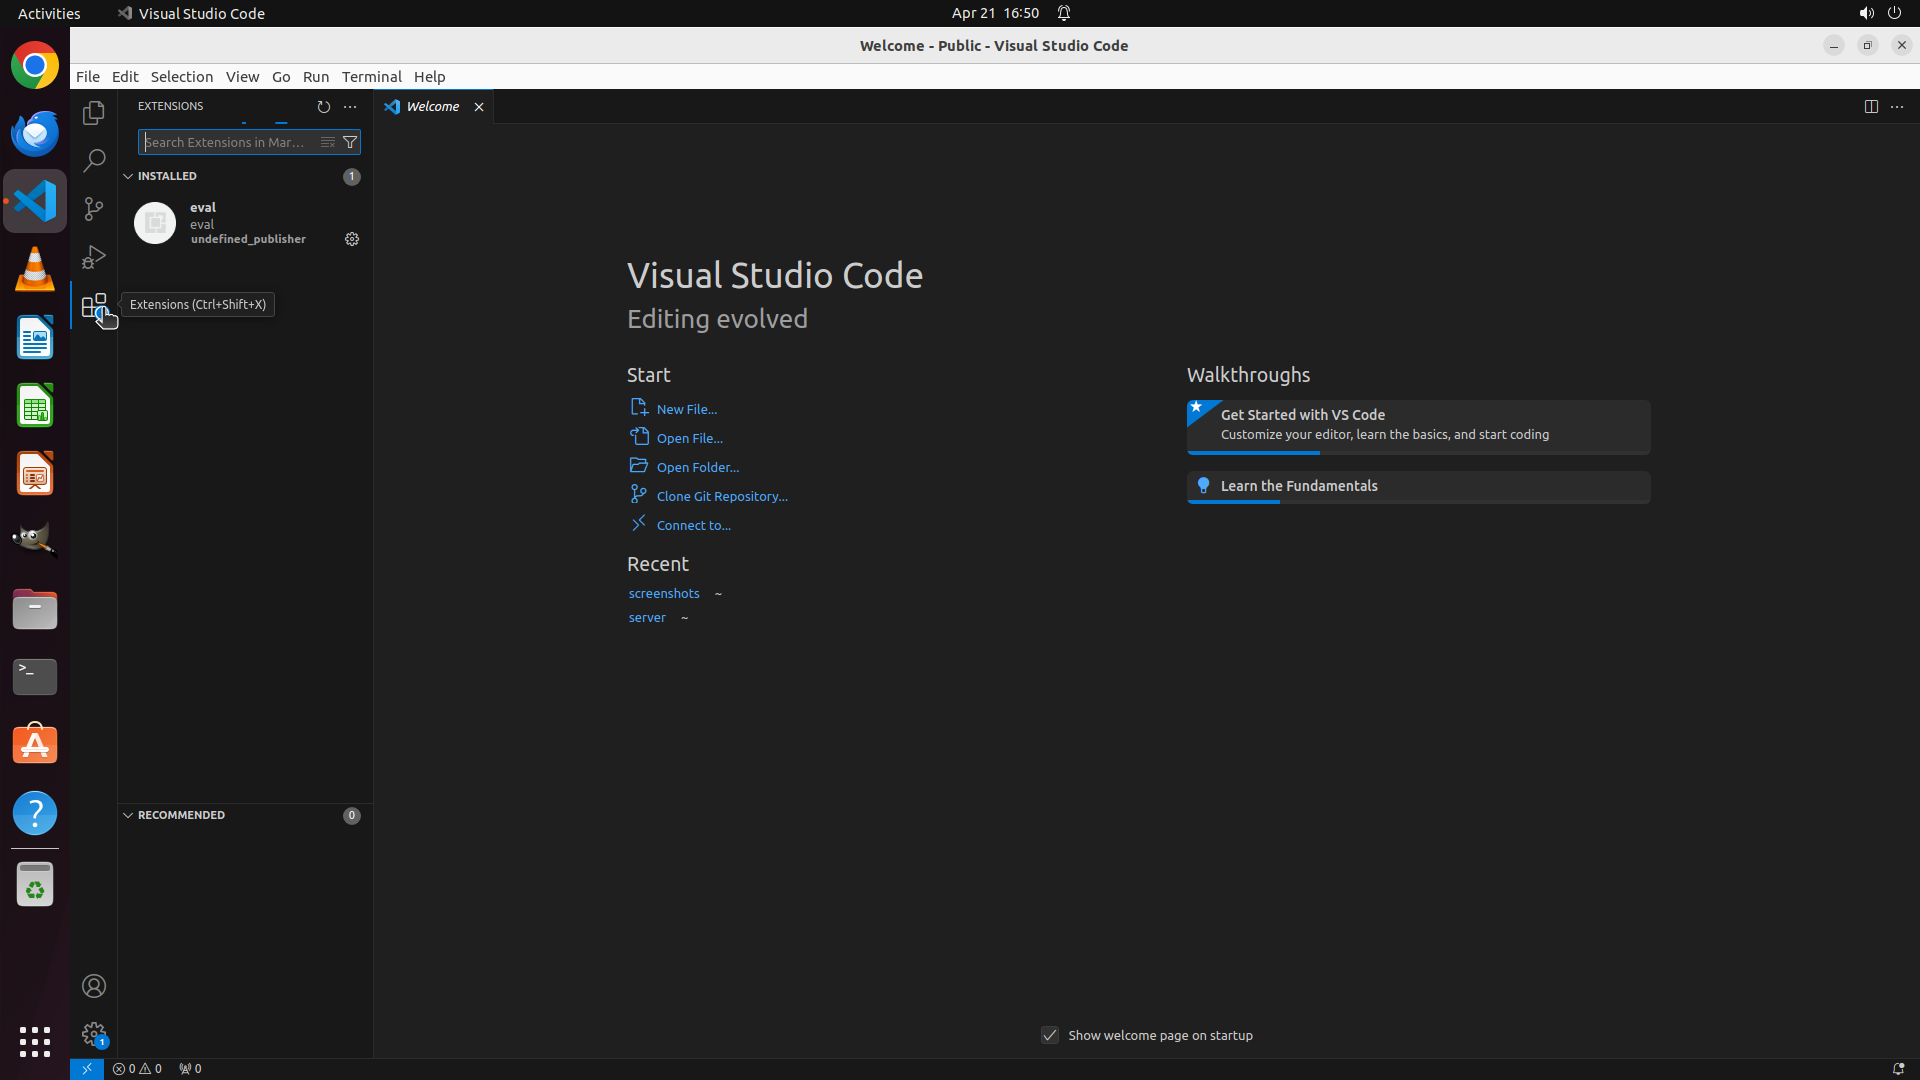Open the Source Control view
1920x1080 pixels.
[94, 208]
